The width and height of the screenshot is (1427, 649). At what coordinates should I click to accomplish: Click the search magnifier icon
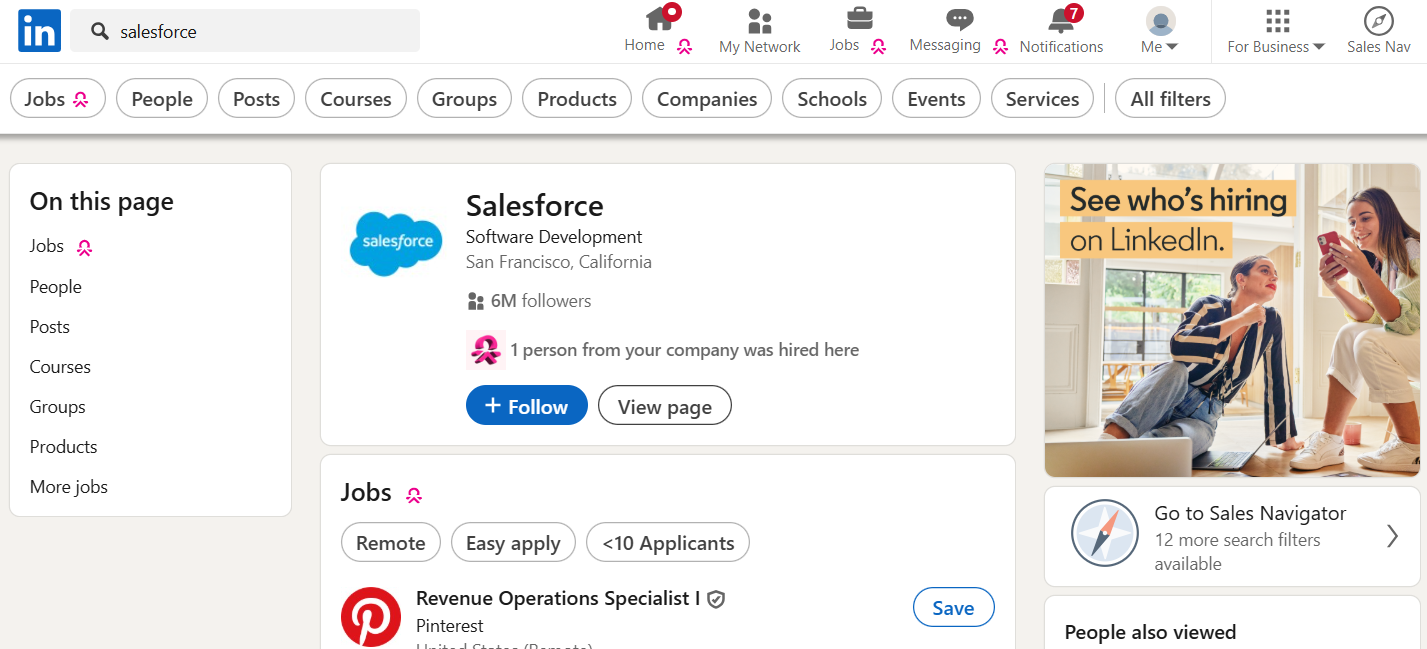tap(100, 32)
